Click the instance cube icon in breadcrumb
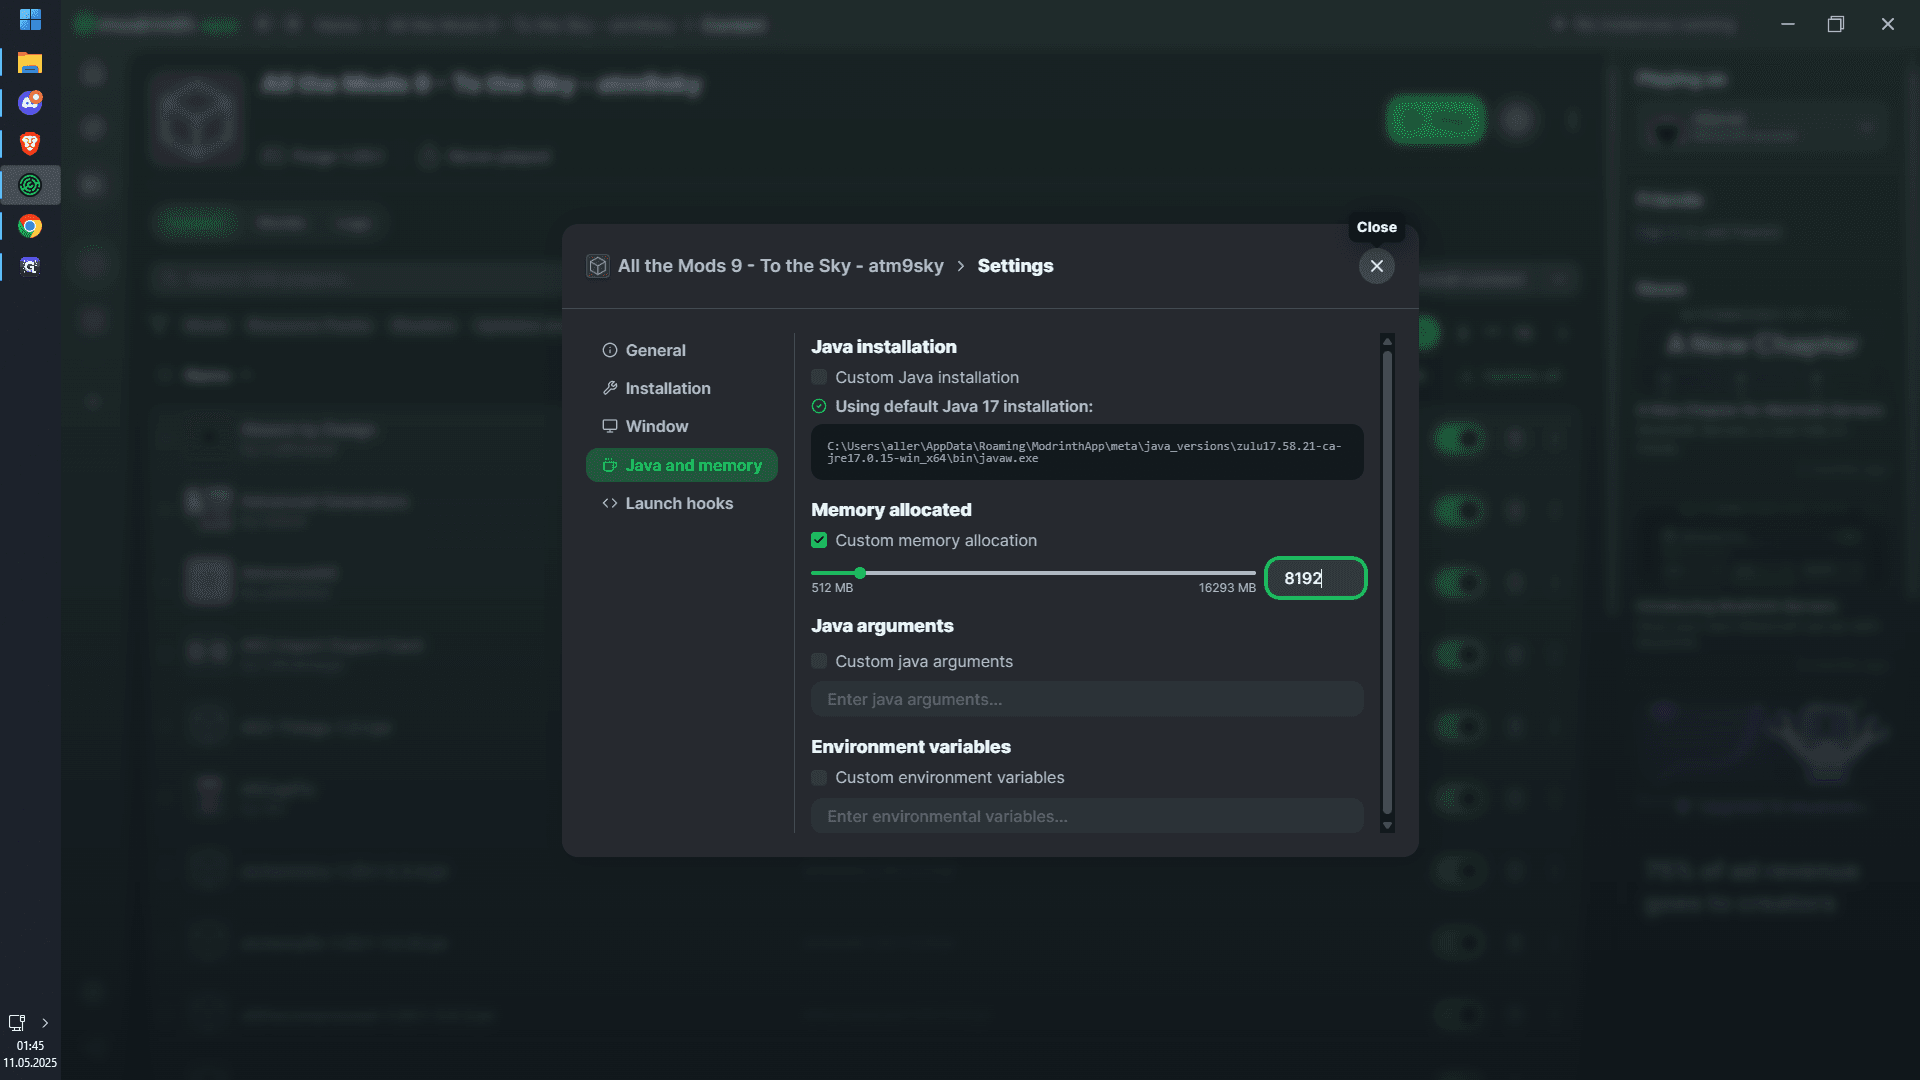This screenshot has width=1920, height=1080. [598, 266]
